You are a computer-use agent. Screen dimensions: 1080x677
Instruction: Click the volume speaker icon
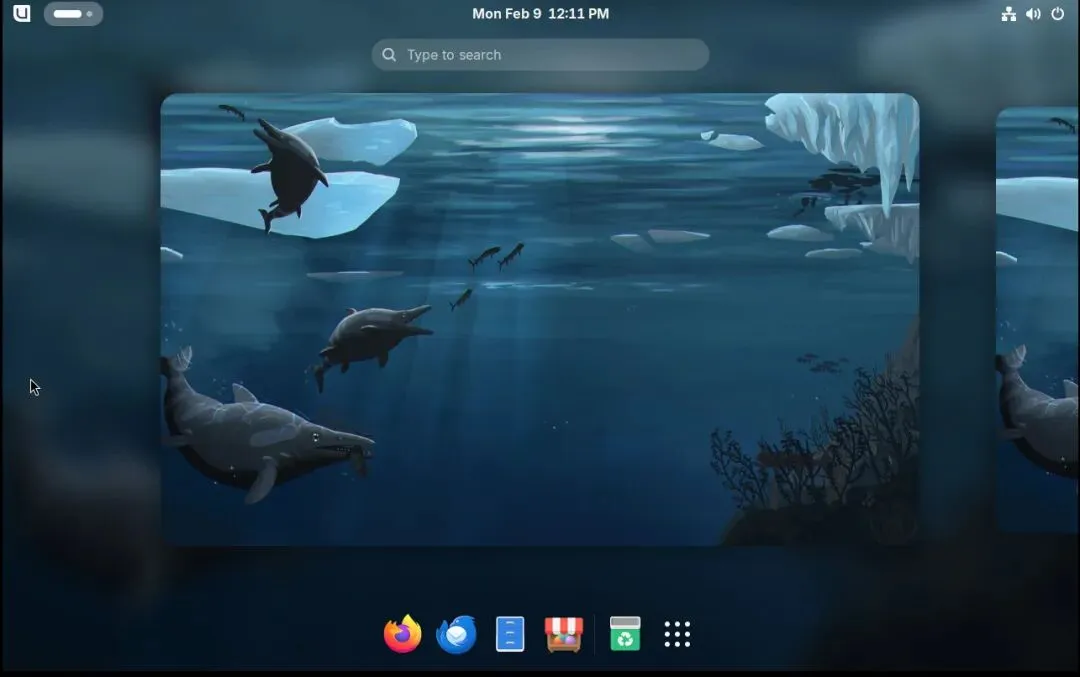[1033, 14]
